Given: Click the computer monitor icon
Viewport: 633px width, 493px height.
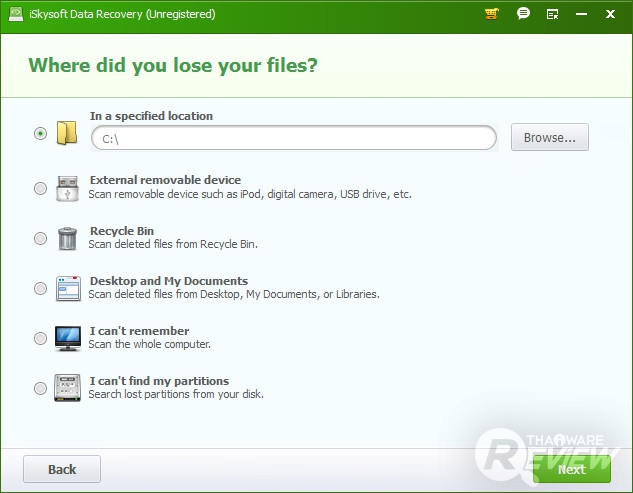Looking at the screenshot, I should point(67,338).
